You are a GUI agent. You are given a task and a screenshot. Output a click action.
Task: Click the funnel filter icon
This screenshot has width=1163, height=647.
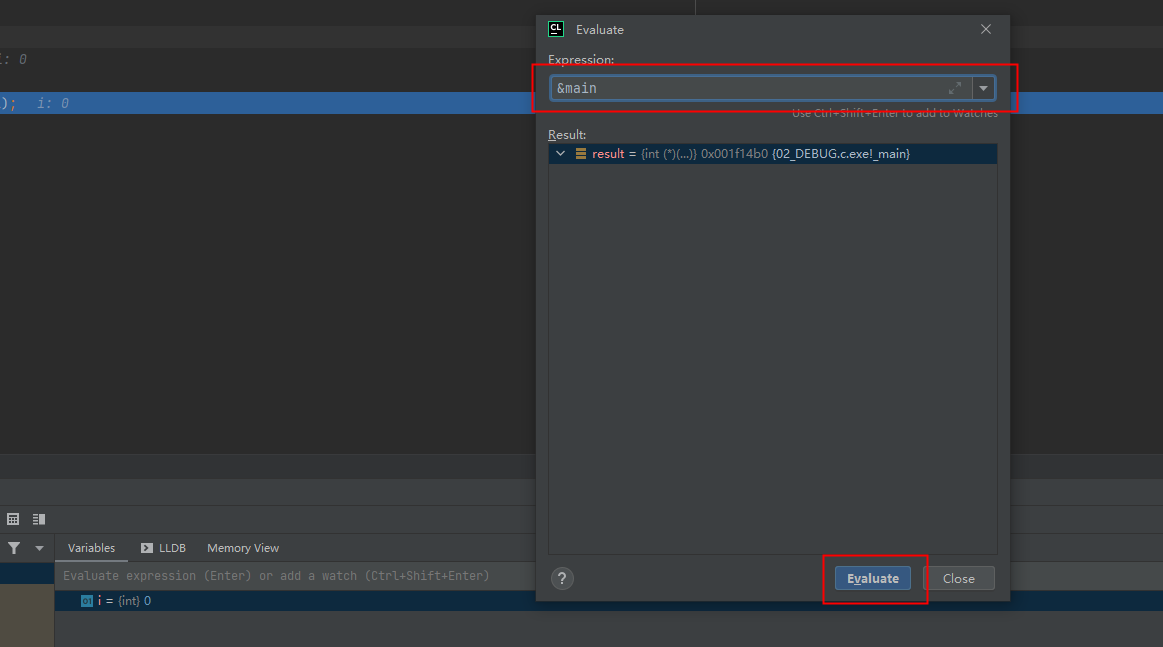(14, 548)
